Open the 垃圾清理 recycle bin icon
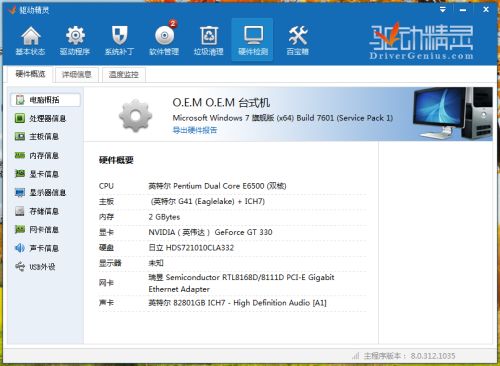Screen dimensions: 500x366 (209, 36)
